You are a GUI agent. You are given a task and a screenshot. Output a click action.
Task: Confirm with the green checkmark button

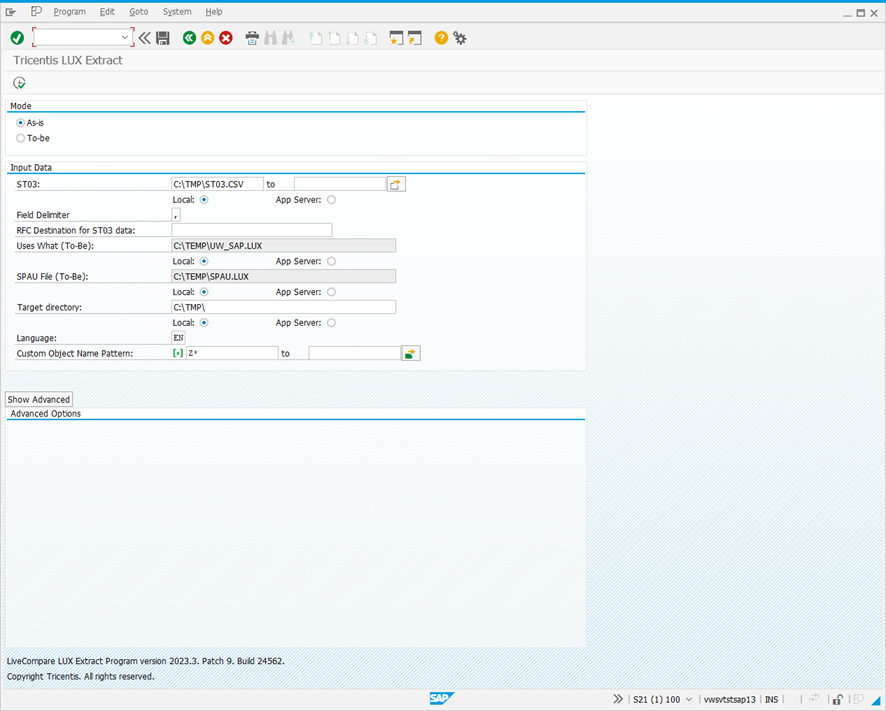coord(17,37)
